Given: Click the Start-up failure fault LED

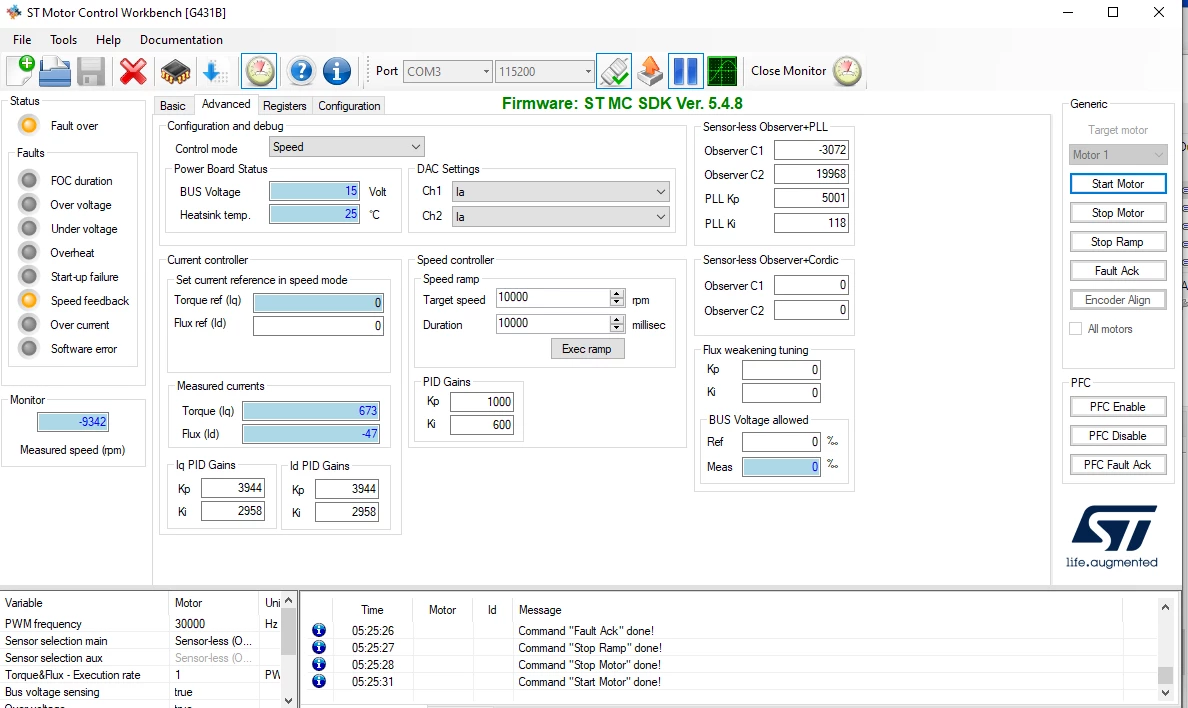Looking at the screenshot, I should 29,276.
